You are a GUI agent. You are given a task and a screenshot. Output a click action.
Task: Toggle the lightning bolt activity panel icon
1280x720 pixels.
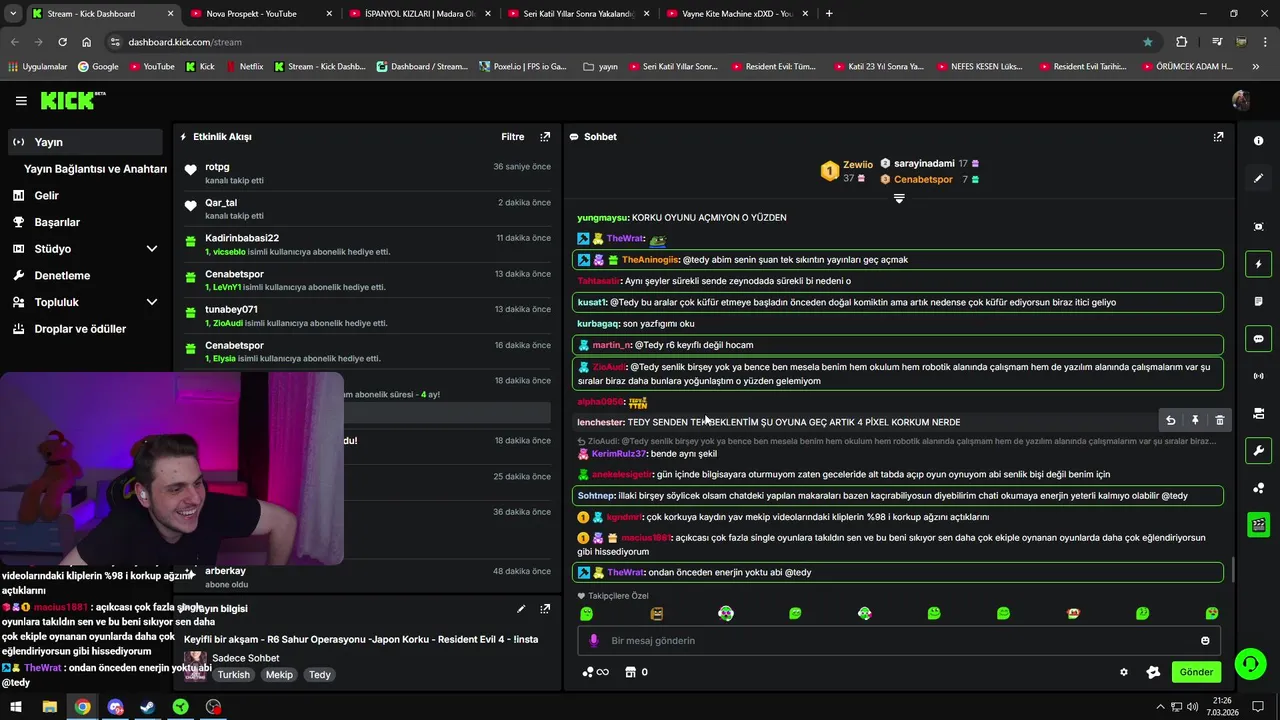tap(1258, 265)
